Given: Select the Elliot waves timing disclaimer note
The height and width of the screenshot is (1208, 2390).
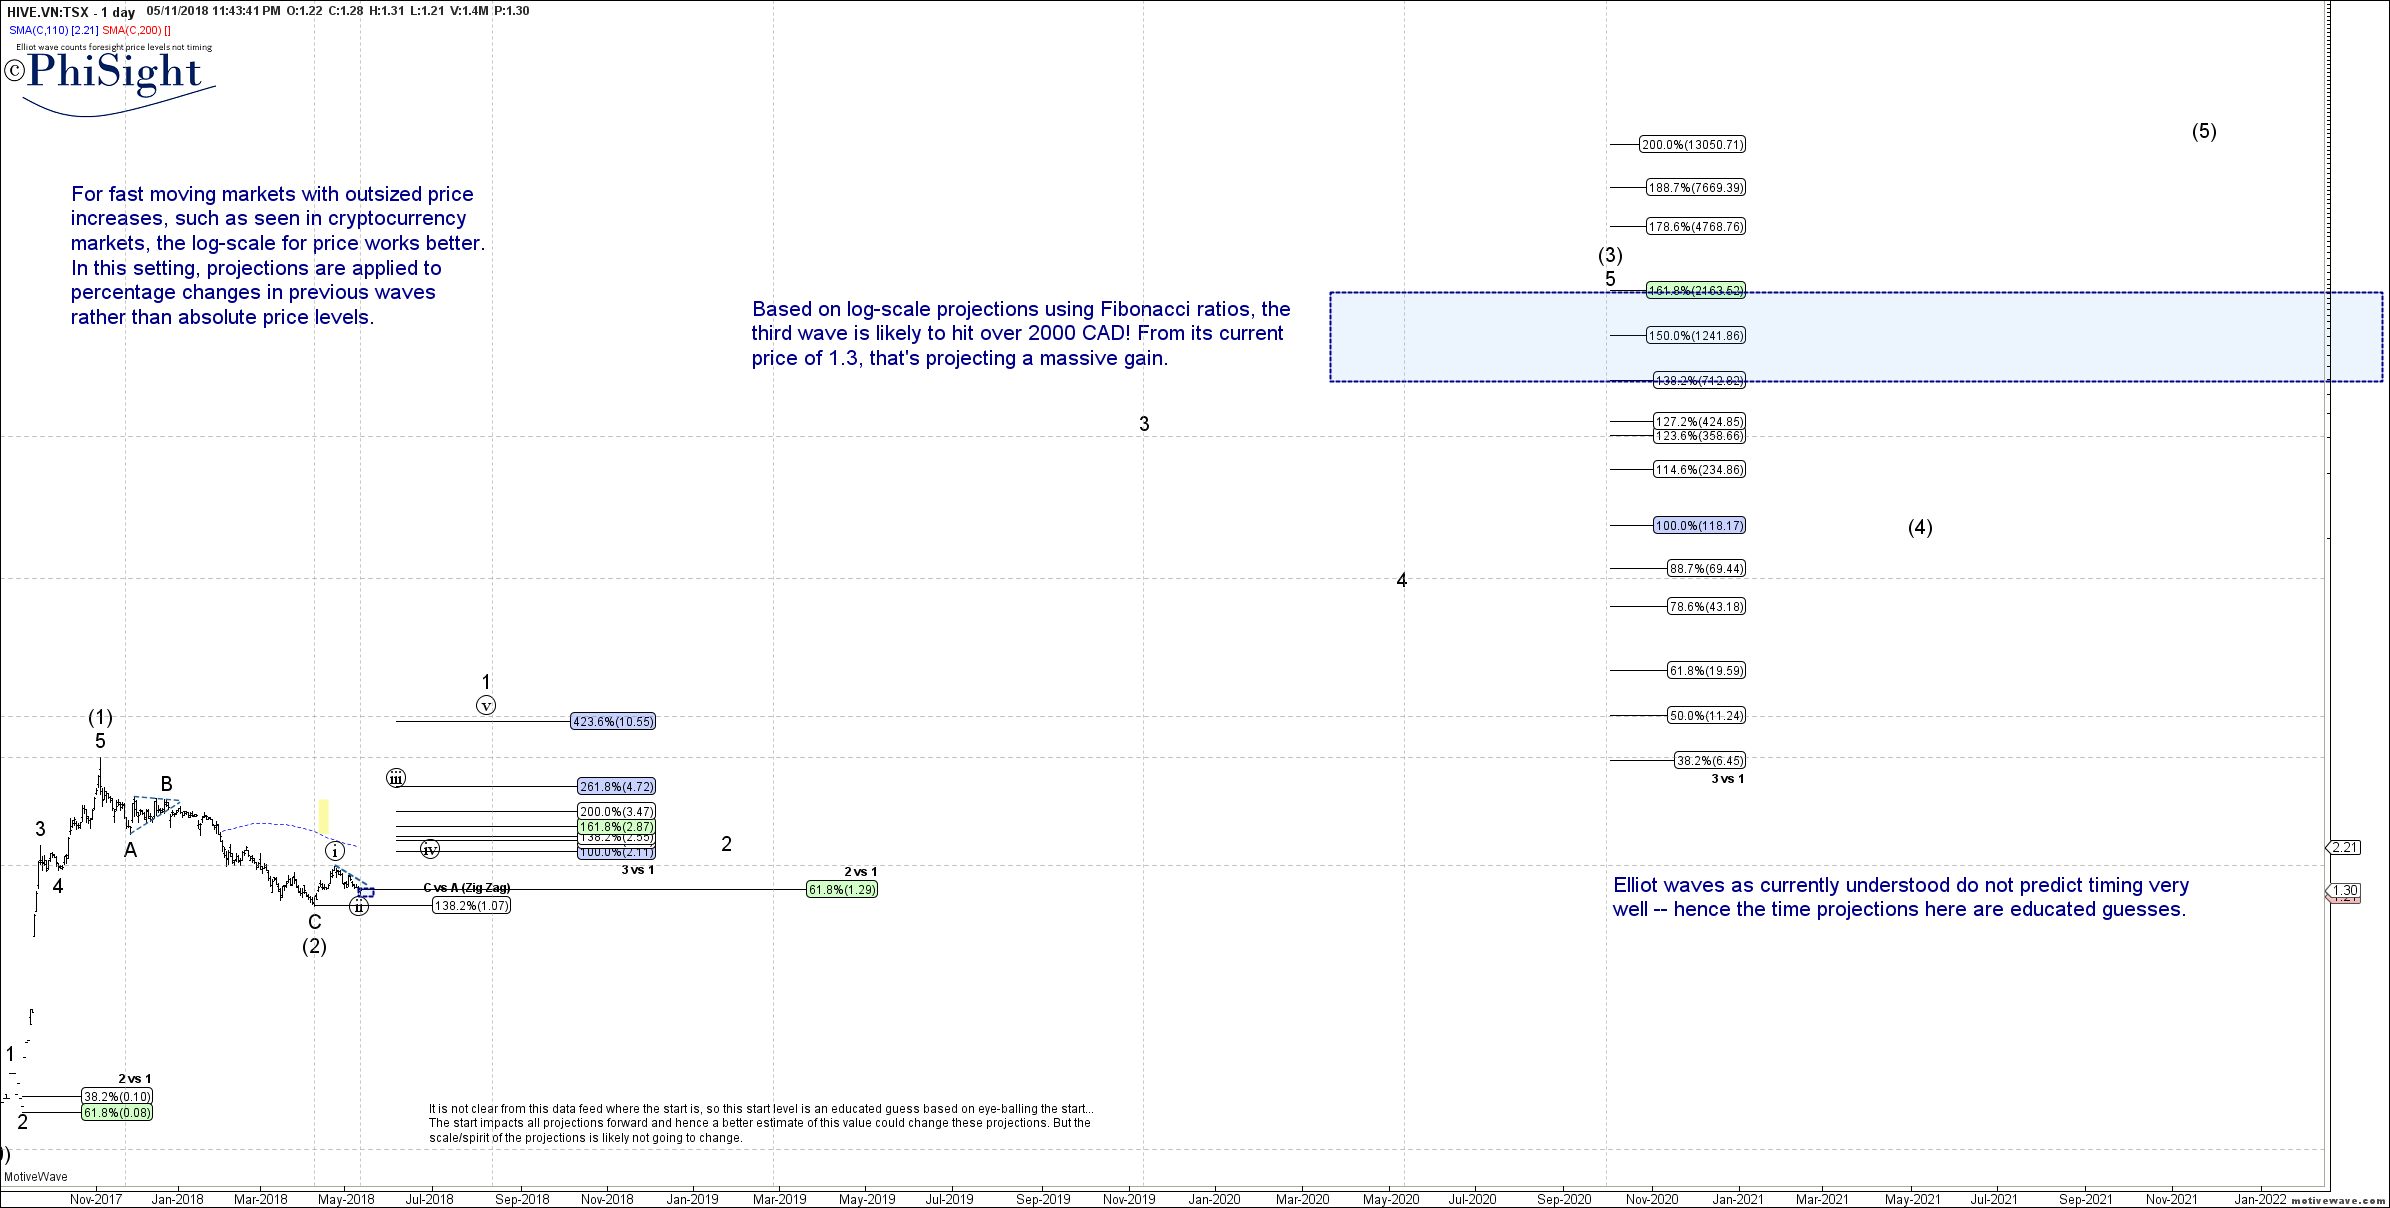Looking at the screenshot, I should click(x=1901, y=897).
